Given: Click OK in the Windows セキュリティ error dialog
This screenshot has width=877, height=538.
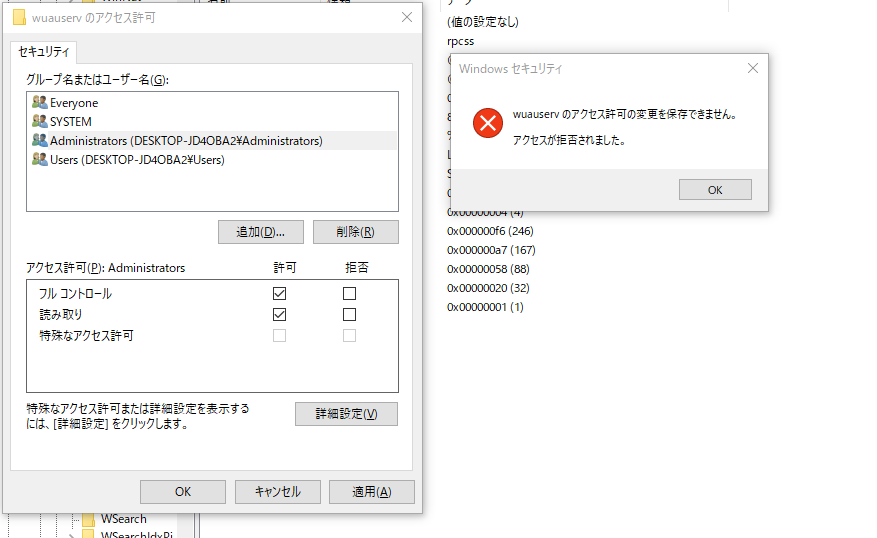Looking at the screenshot, I should pos(715,190).
